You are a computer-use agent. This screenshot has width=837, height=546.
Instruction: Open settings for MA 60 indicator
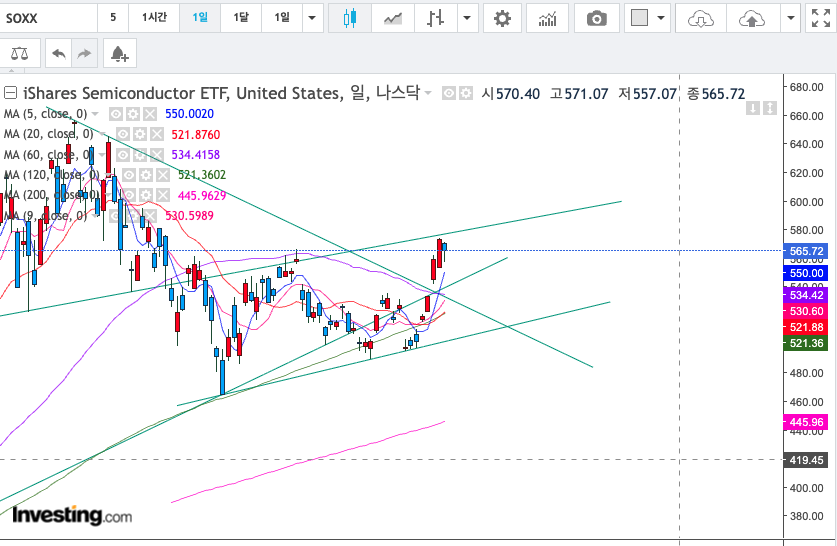(x=140, y=155)
